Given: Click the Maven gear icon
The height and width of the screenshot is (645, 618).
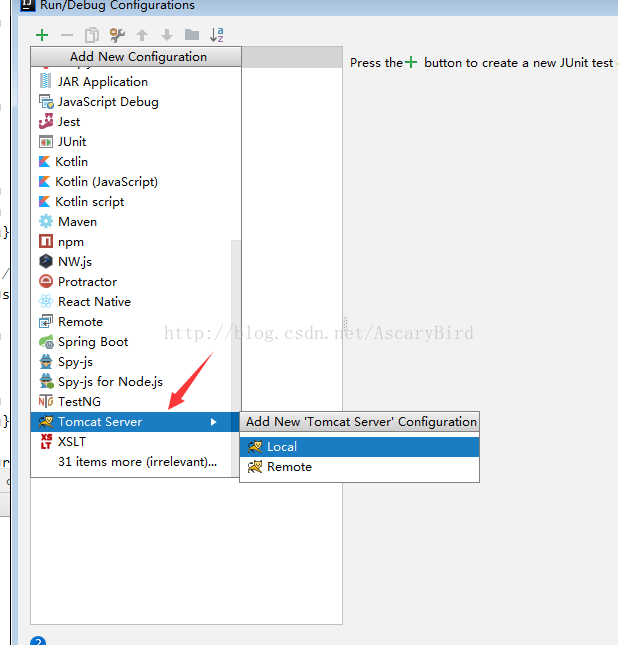Looking at the screenshot, I should [46, 221].
